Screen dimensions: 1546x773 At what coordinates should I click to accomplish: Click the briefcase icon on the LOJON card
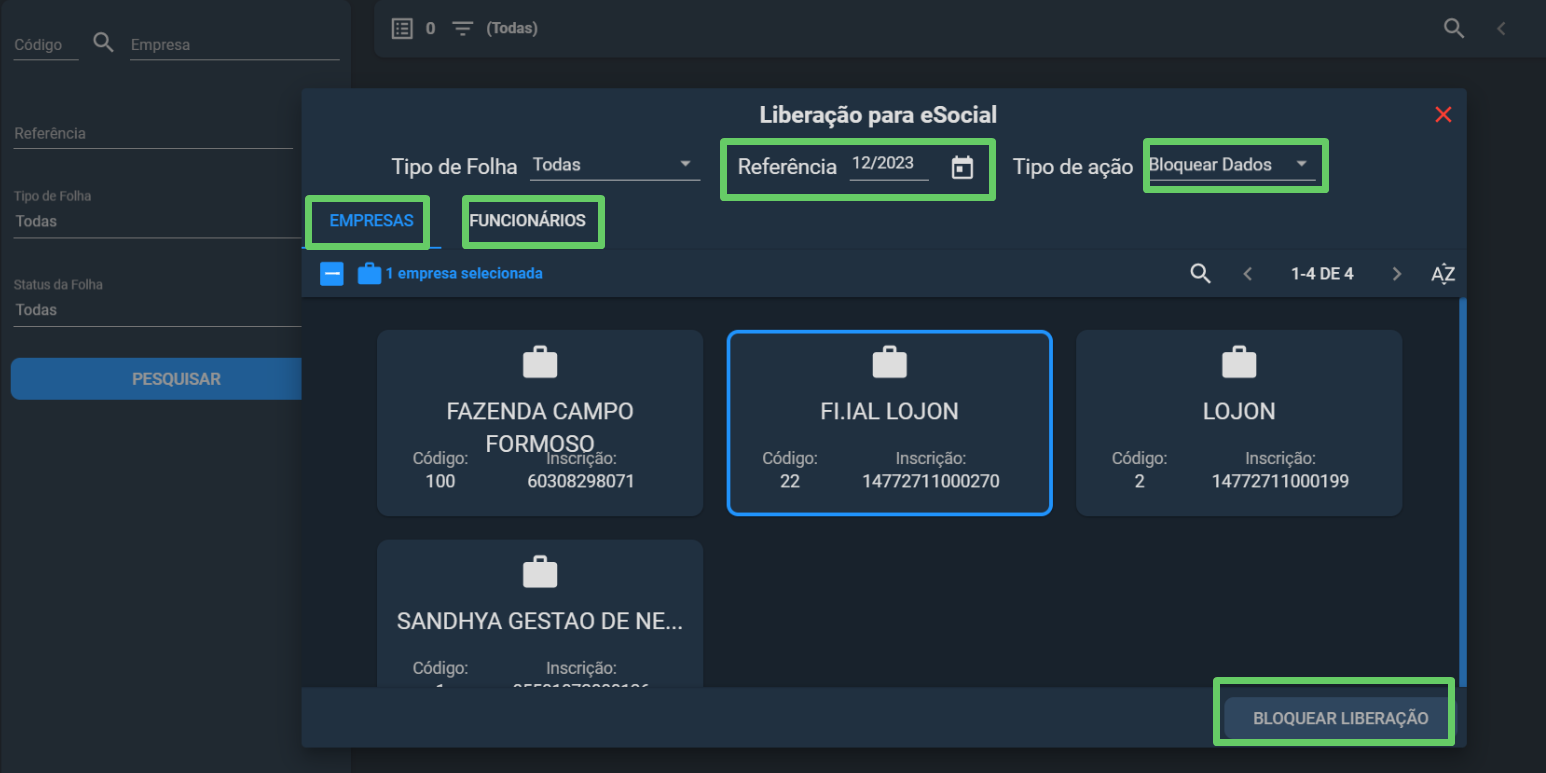point(1239,362)
